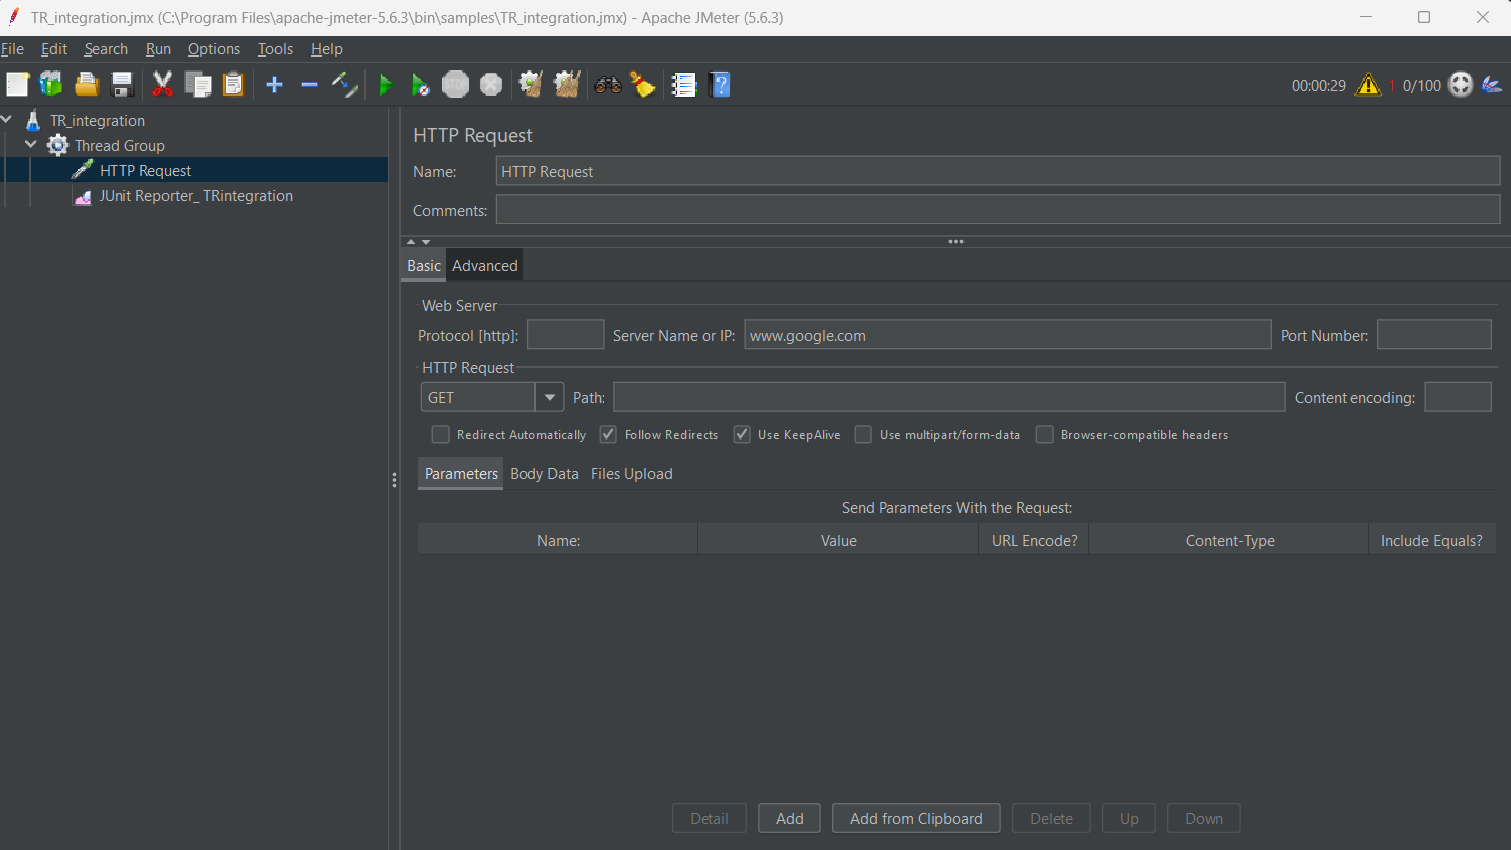Open the Function Helper list icon

tap(684, 85)
